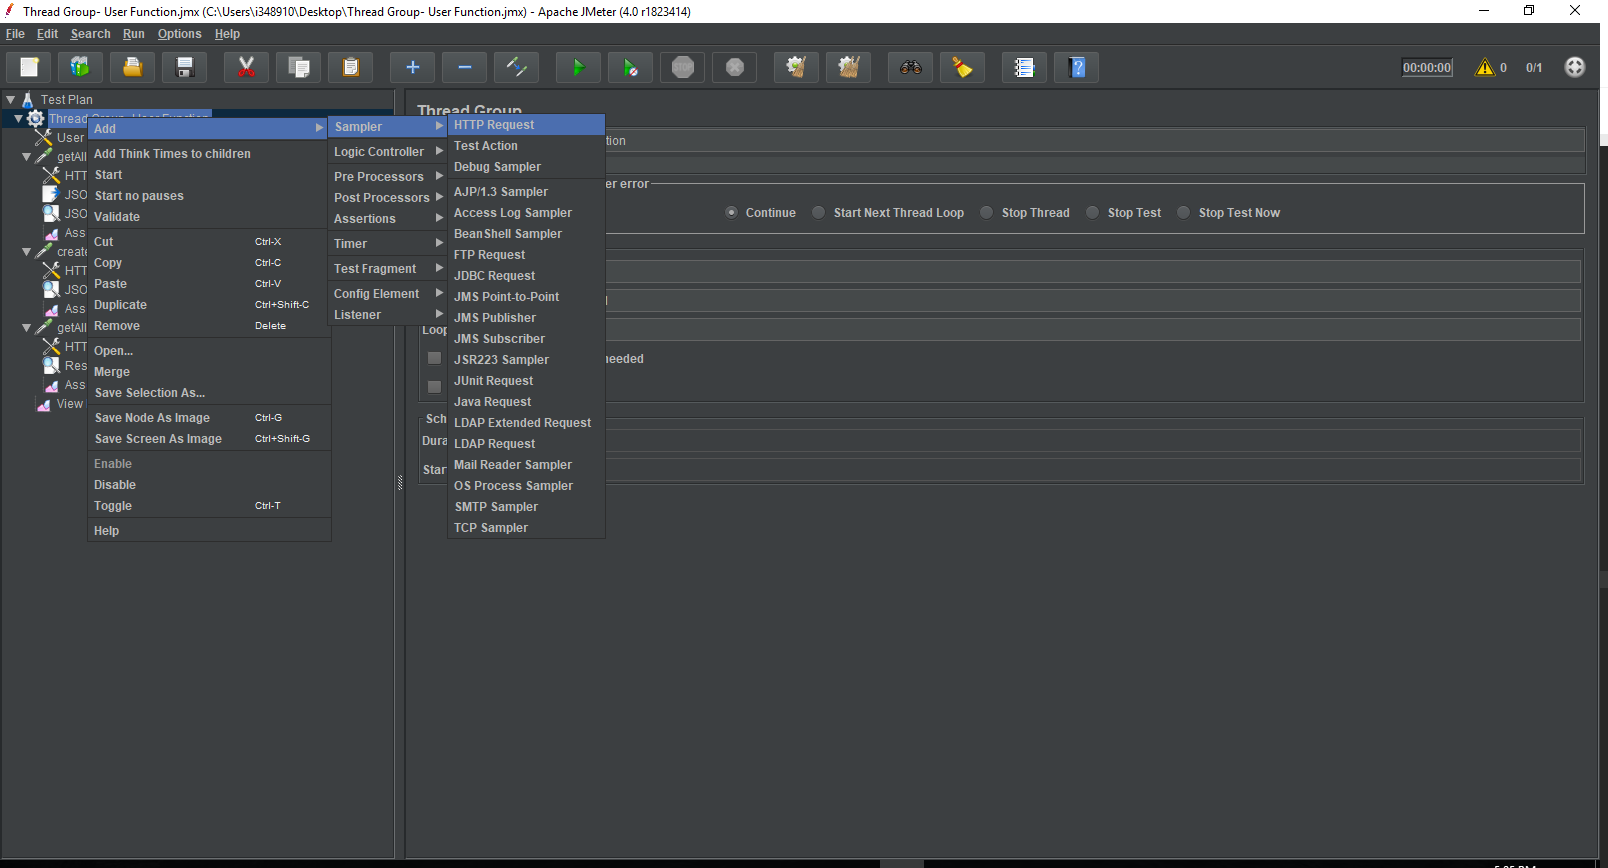Collapse the last getAll tree node
This screenshot has height=868, width=1608.
pos(26,328)
